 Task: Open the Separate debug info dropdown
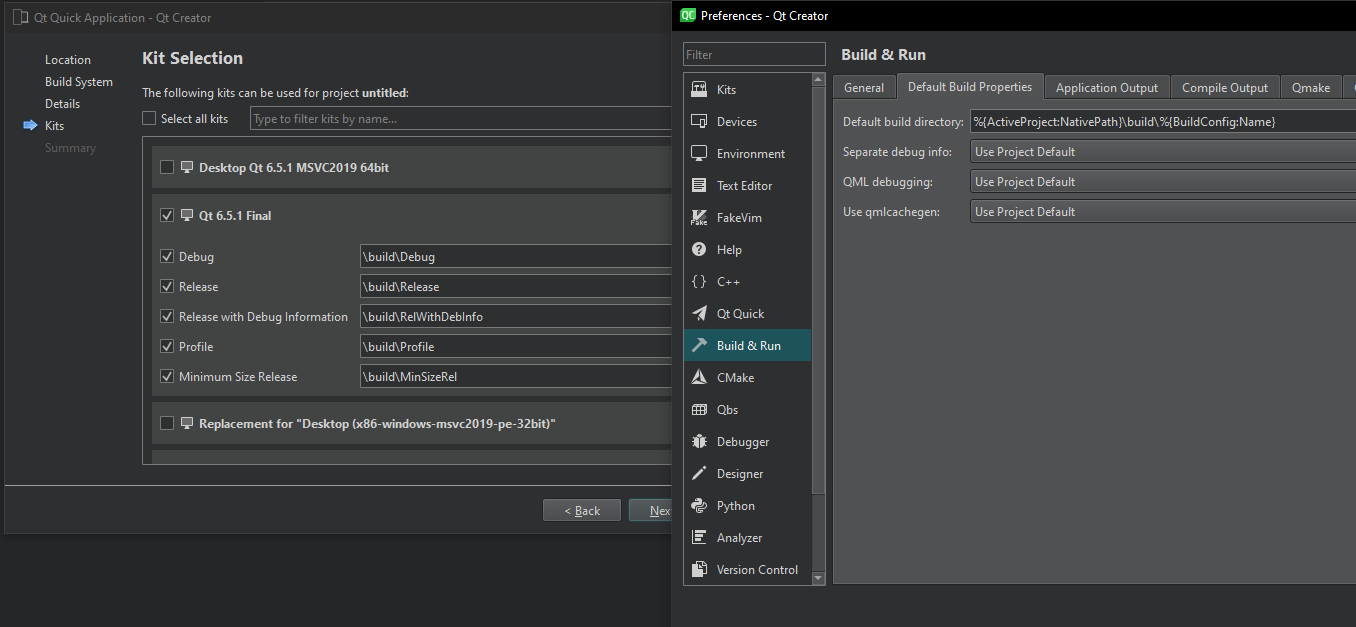1163,152
